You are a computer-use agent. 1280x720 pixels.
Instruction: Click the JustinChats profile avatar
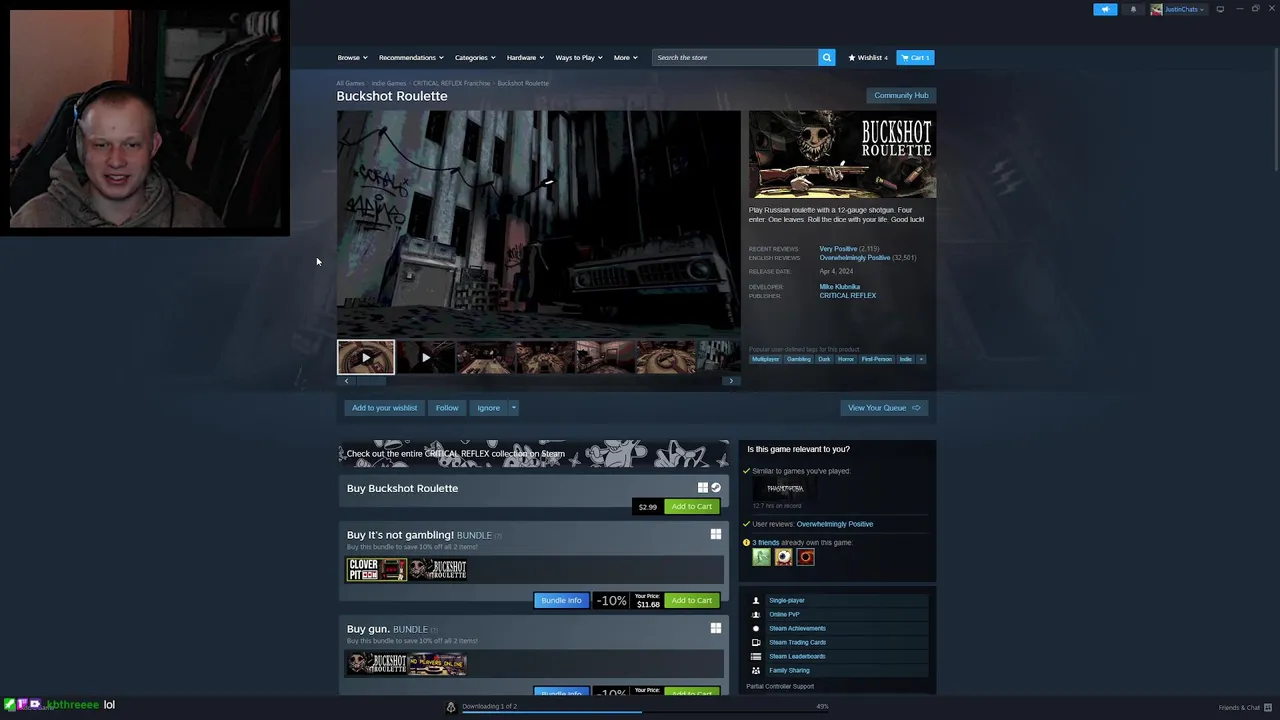coord(1157,9)
